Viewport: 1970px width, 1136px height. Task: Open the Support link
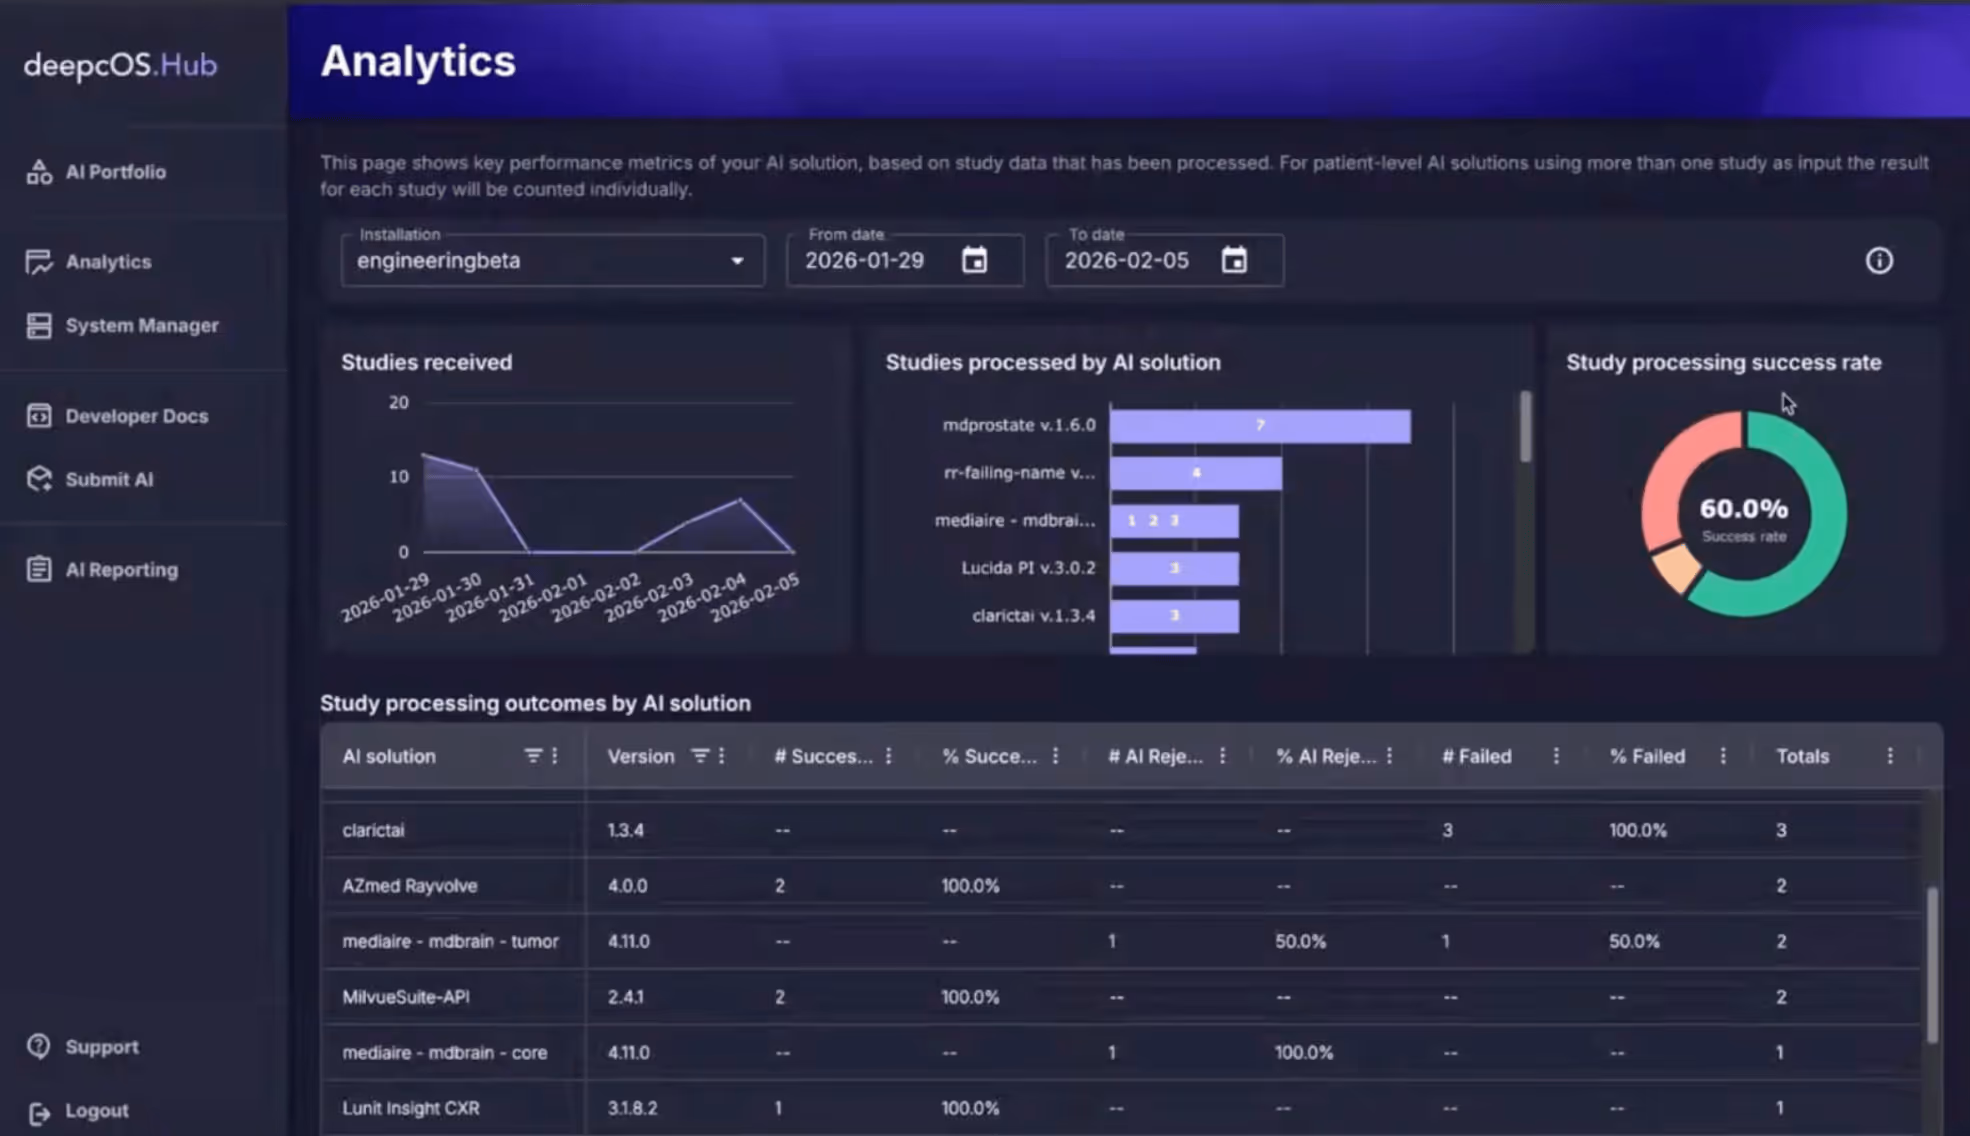pos(101,1047)
